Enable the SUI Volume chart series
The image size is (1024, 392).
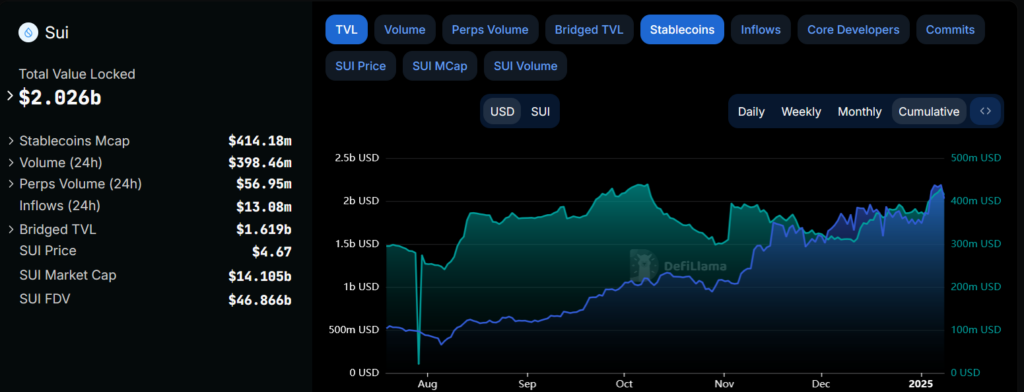pyautogui.click(x=525, y=66)
